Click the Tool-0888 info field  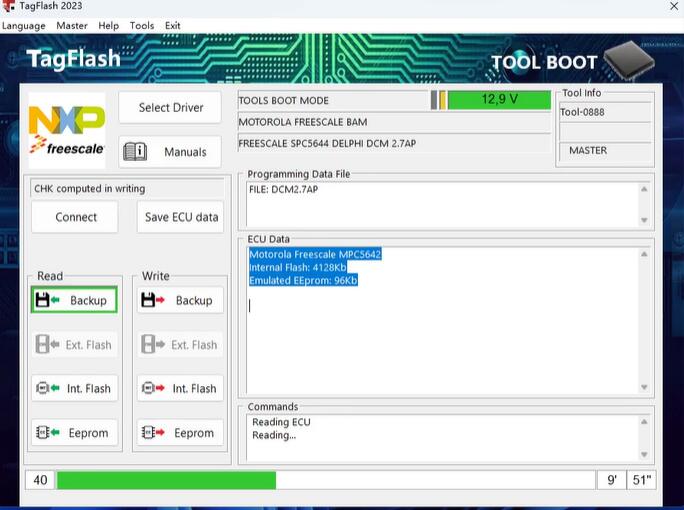pos(605,112)
